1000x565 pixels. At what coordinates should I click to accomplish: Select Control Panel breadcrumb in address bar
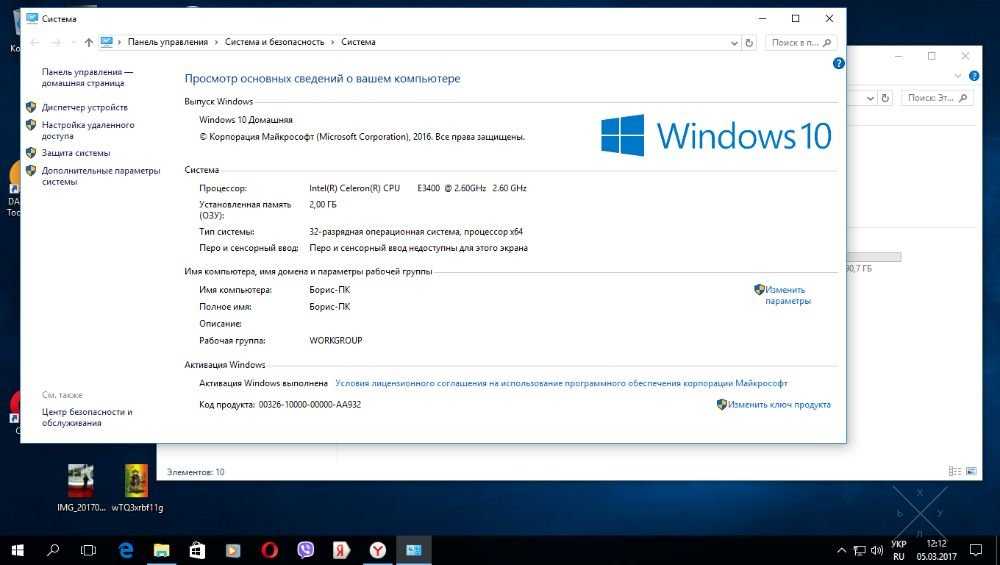click(168, 42)
